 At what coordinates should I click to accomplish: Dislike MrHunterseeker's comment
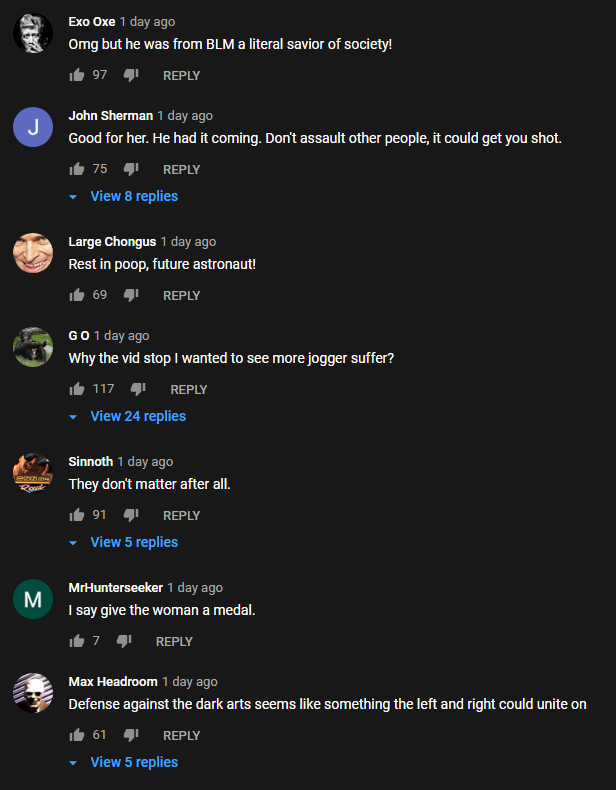pos(124,641)
